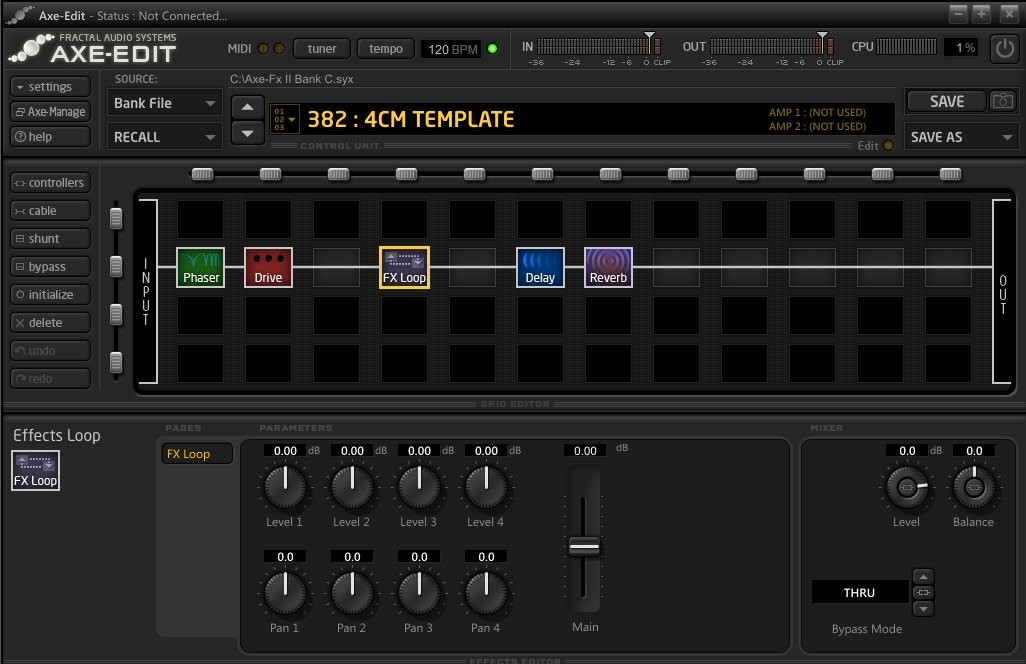The height and width of the screenshot is (664, 1026).
Task: Click the Bypass Mode link icon
Action: [x=923, y=593]
